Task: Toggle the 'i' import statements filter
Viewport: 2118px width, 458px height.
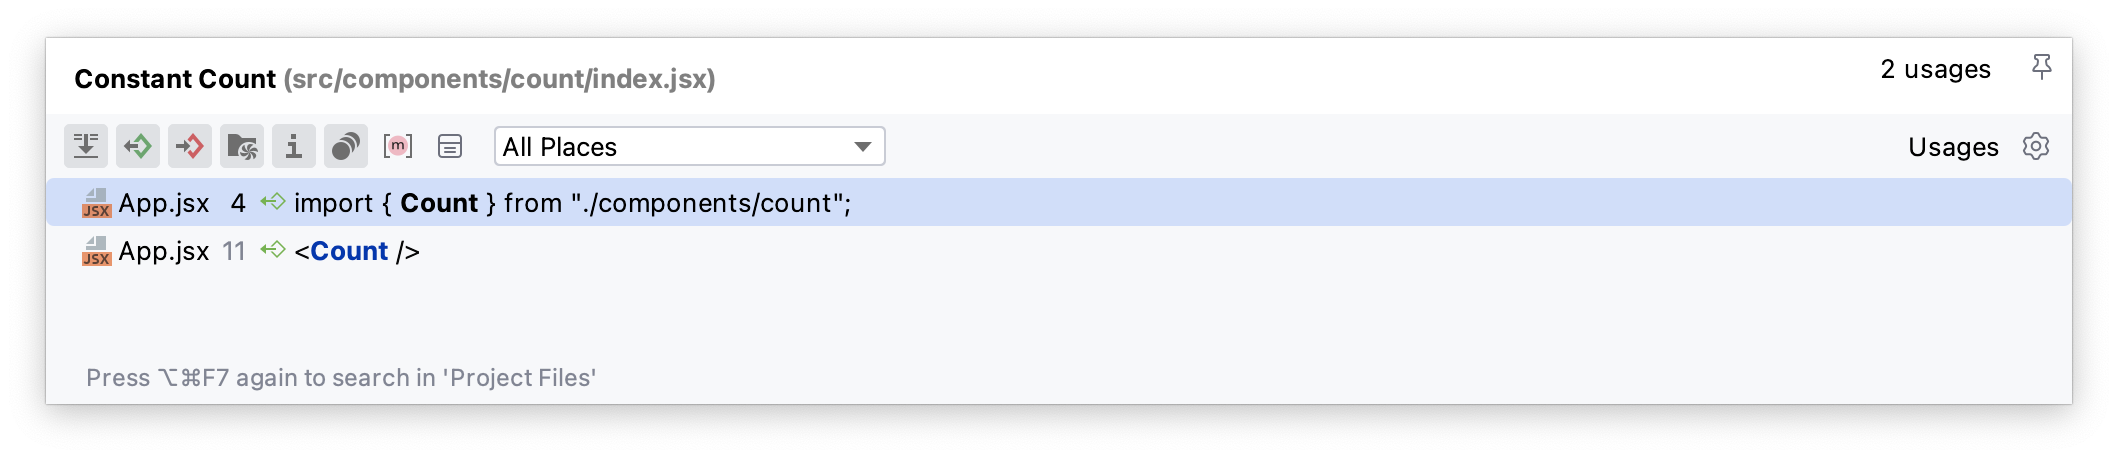Action: click(294, 147)
